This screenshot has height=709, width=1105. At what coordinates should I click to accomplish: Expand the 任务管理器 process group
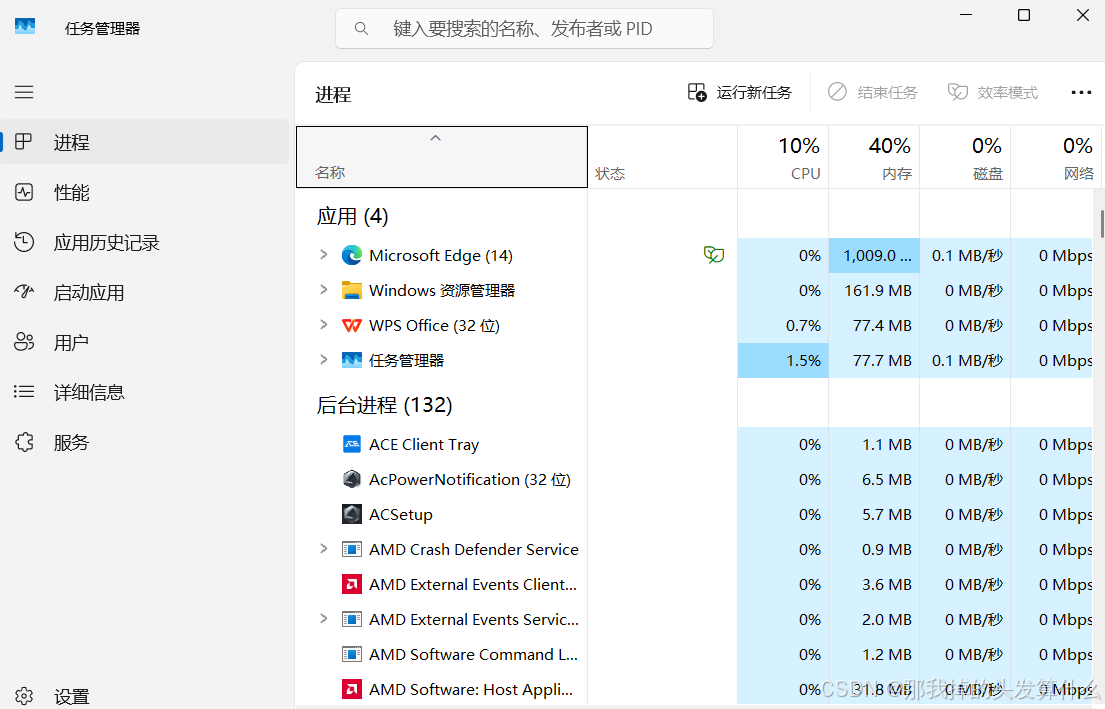pos(323,359)
